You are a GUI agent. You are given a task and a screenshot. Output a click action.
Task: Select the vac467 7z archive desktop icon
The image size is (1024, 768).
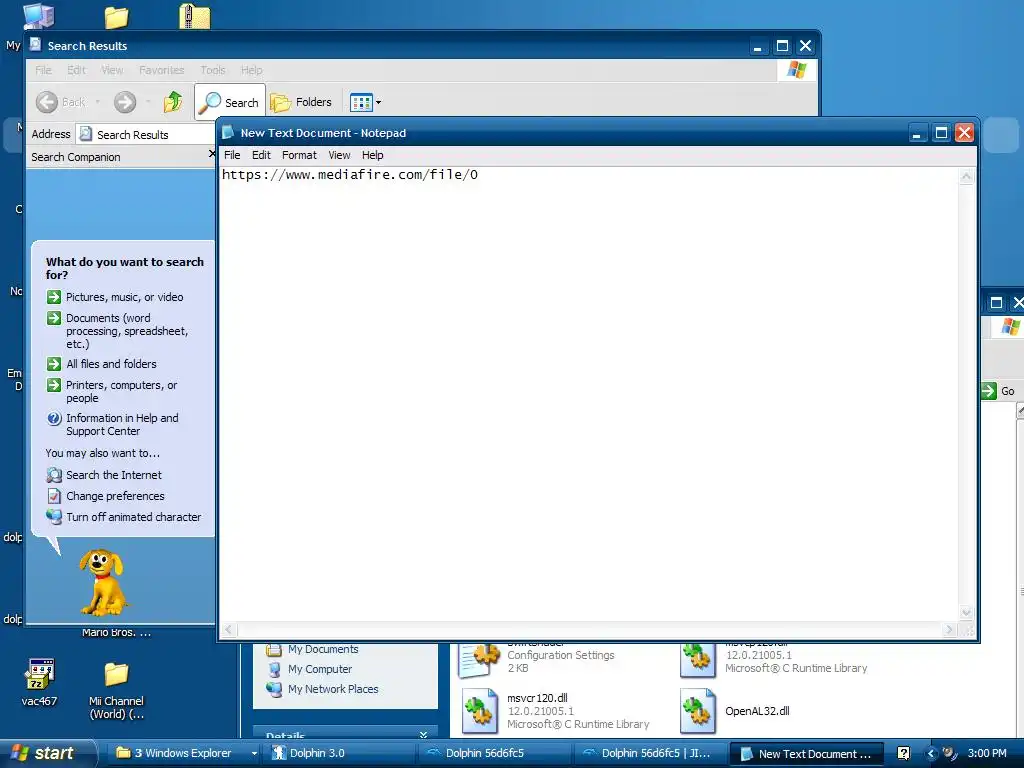tap(40, 675)
